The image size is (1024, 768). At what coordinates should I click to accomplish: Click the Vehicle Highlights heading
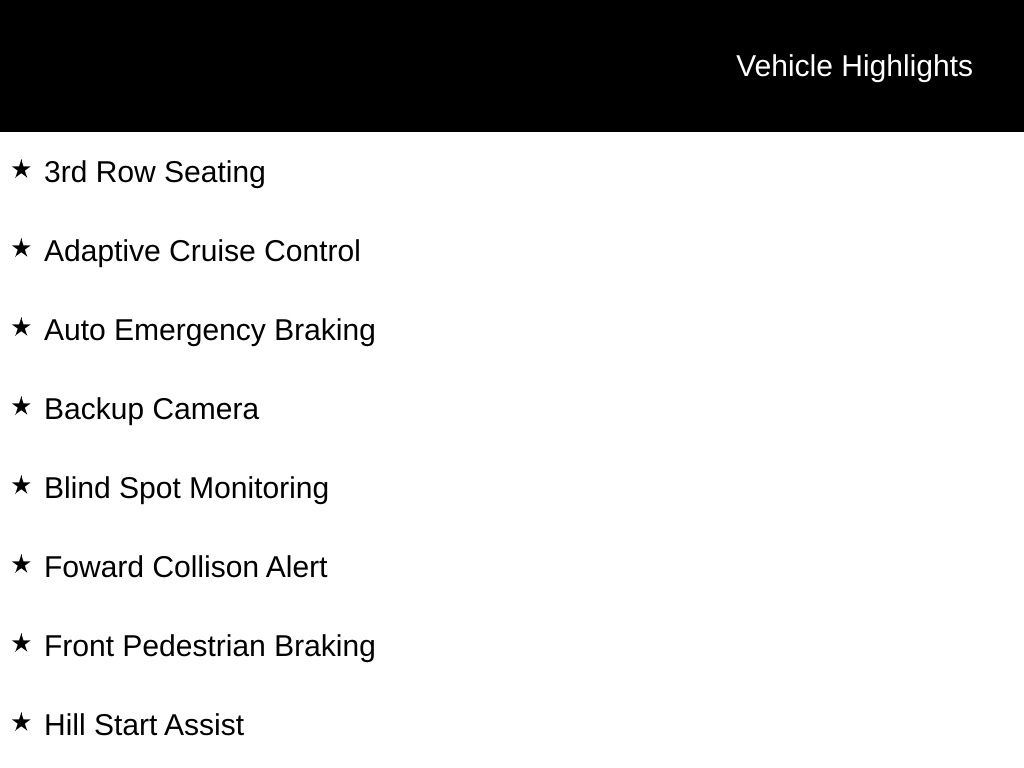click(854, 66)
